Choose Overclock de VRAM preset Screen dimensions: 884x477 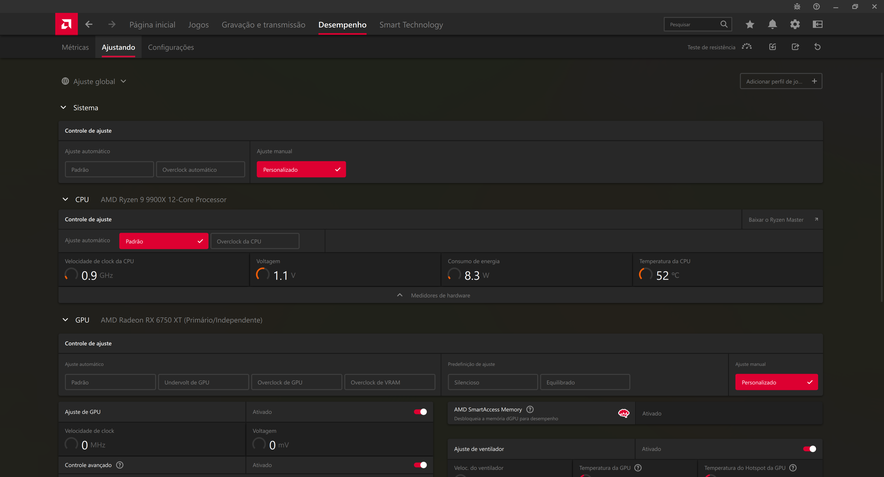pyautogui.click(x=390, y=382)
